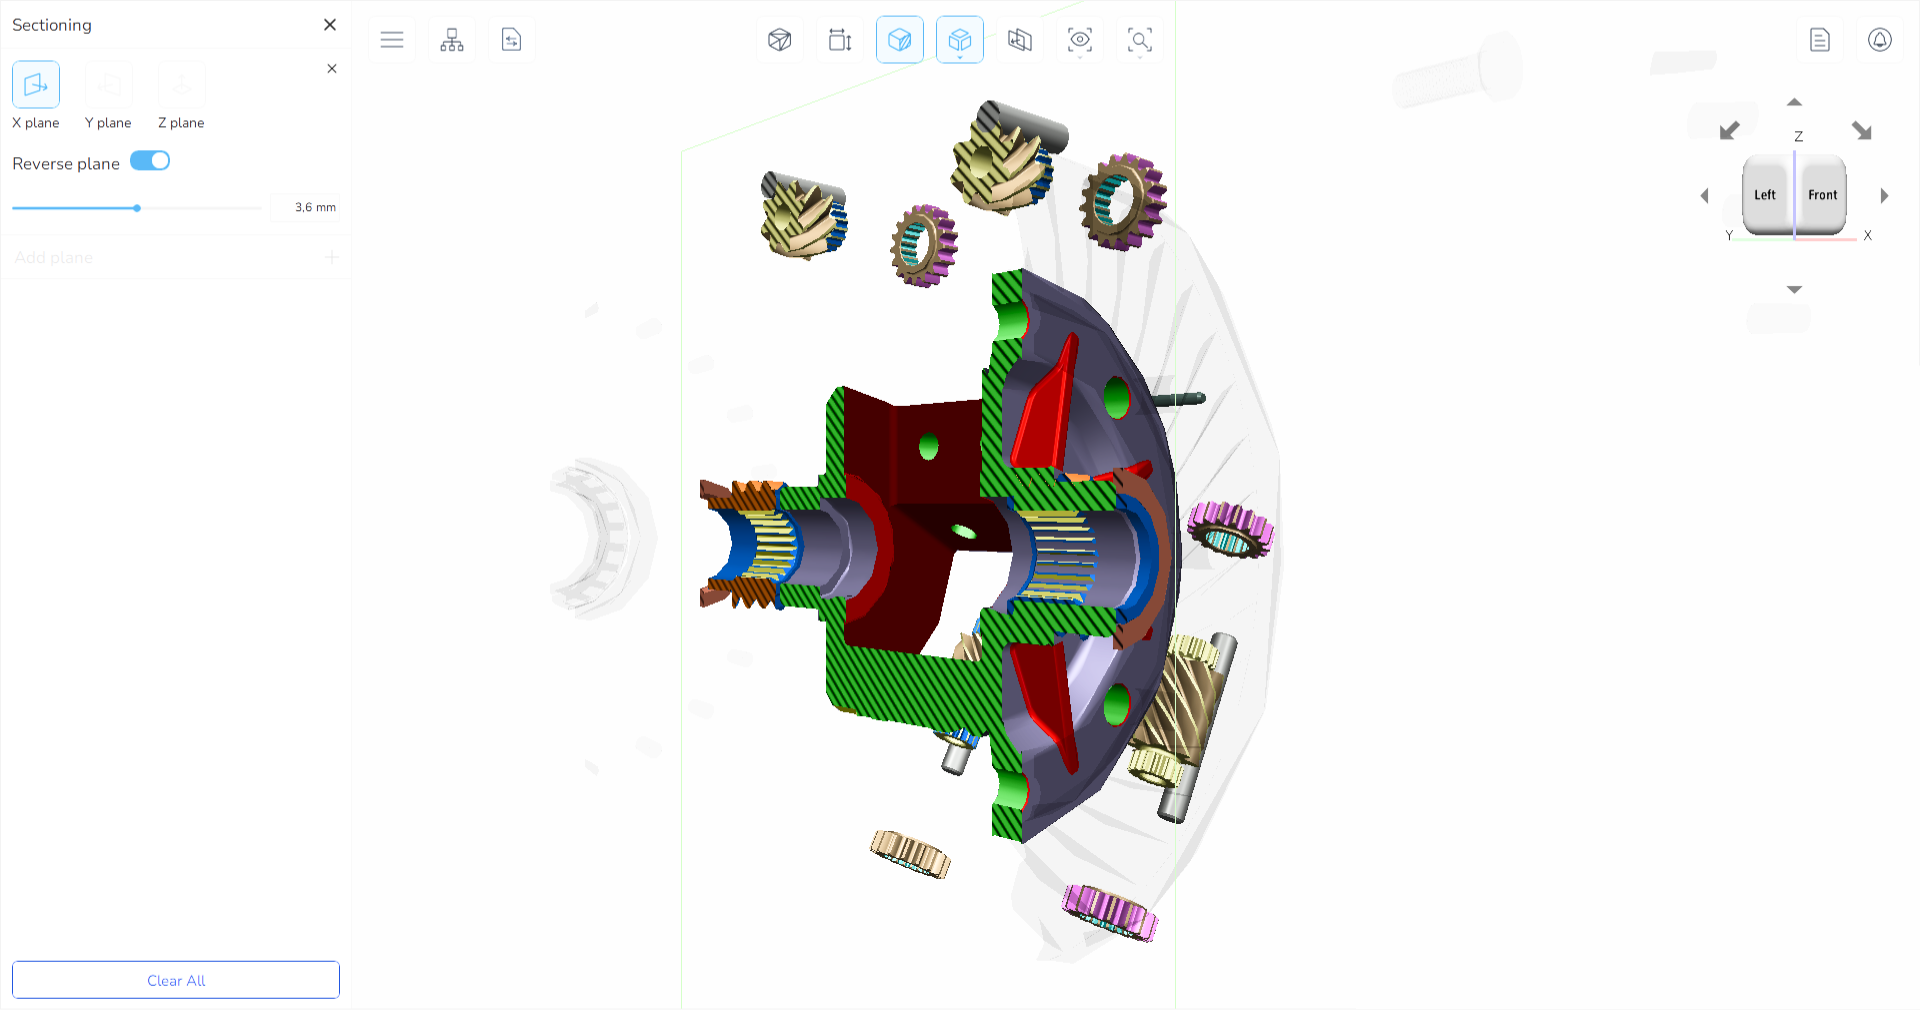Viewport: 1920px width, 1010px height.
Task: Open the main hamburger menu
Action: 391,40
